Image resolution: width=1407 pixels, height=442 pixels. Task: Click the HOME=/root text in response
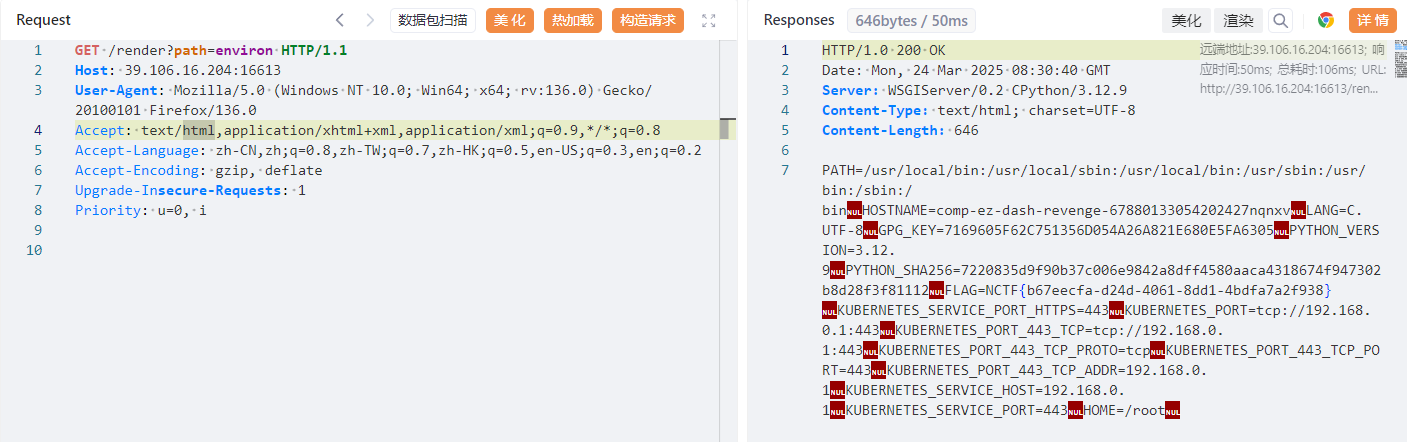coord(1124,410)
